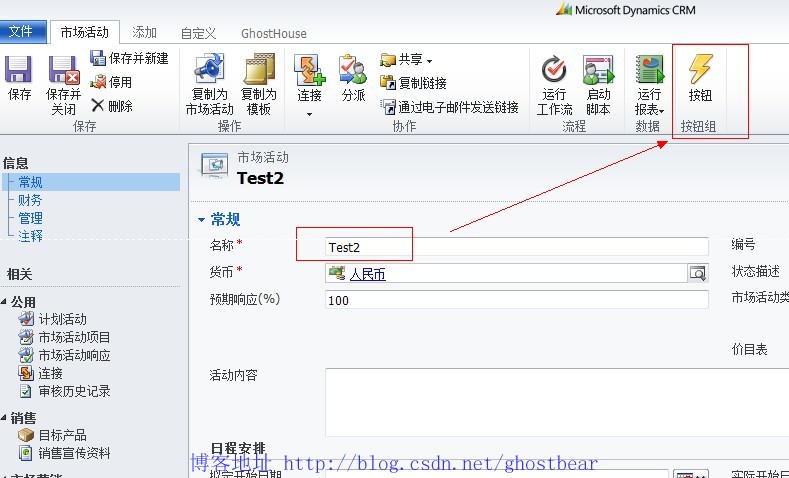Click the Assign (分派) icon
Viewport: 789px width, 478px height.
[x=353, y=69]
